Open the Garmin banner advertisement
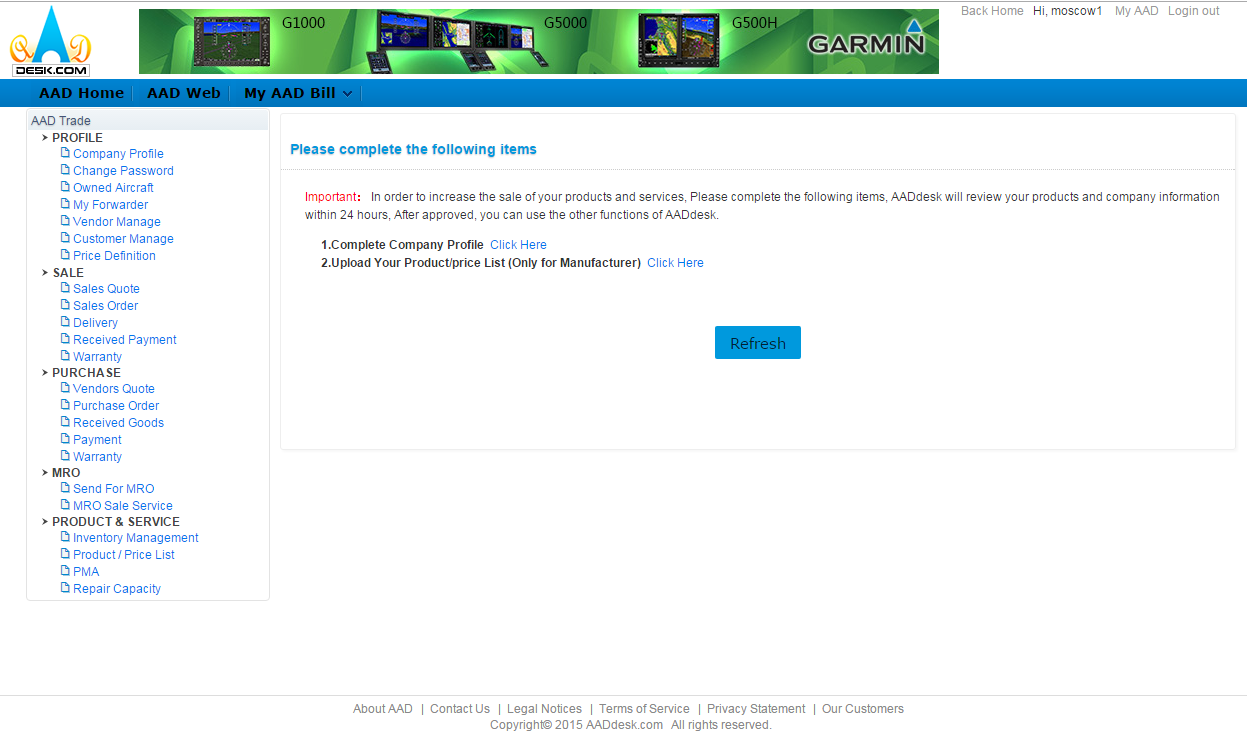The height and width of the screenshot is (755, 1247). [x=539, y=41]
